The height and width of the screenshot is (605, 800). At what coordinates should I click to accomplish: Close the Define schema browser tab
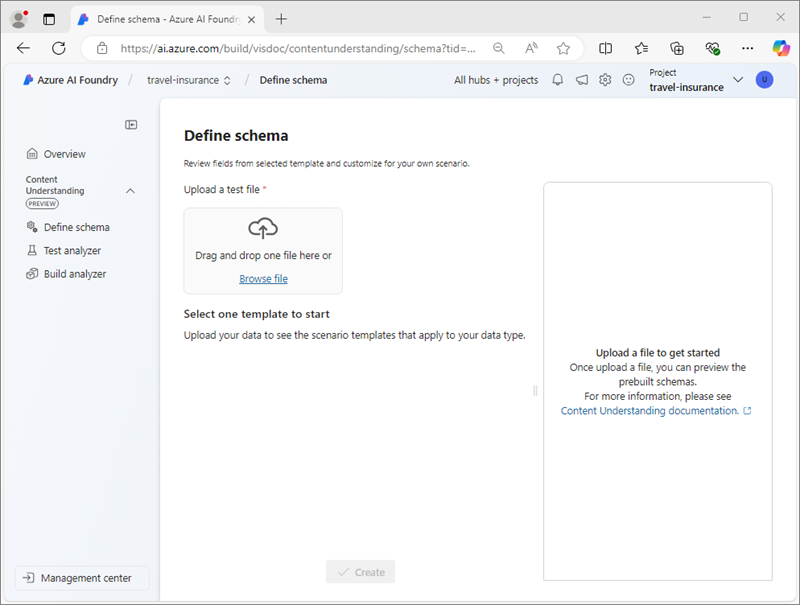252,19
